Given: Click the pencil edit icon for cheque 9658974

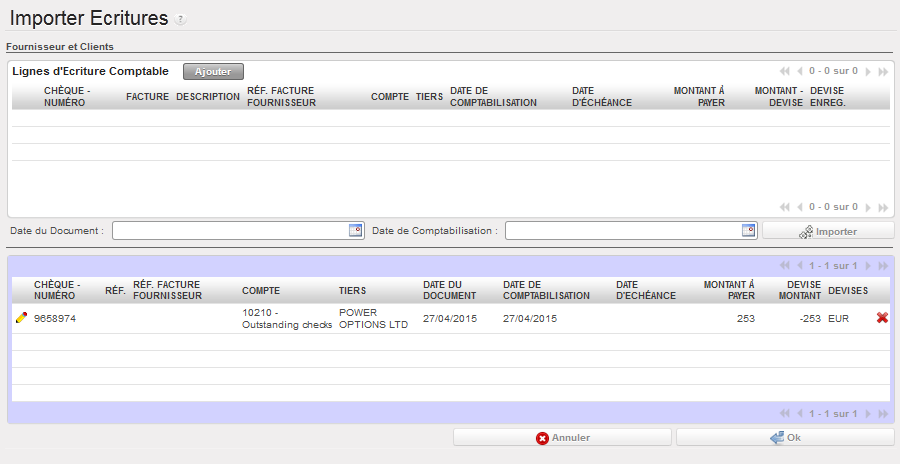Looking at the screenshot, I should [x=21, y=318].
